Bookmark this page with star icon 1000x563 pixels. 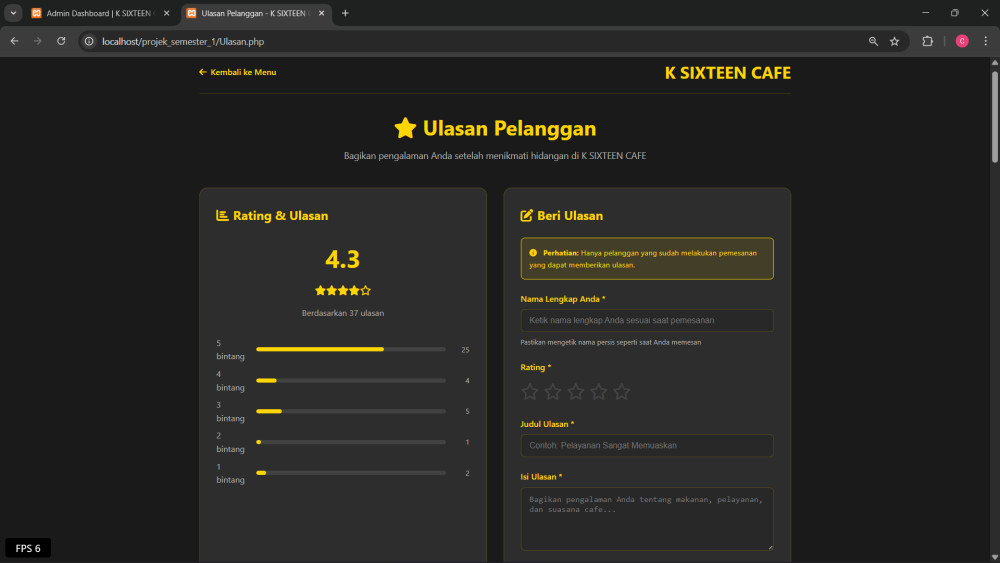(894, 41)
